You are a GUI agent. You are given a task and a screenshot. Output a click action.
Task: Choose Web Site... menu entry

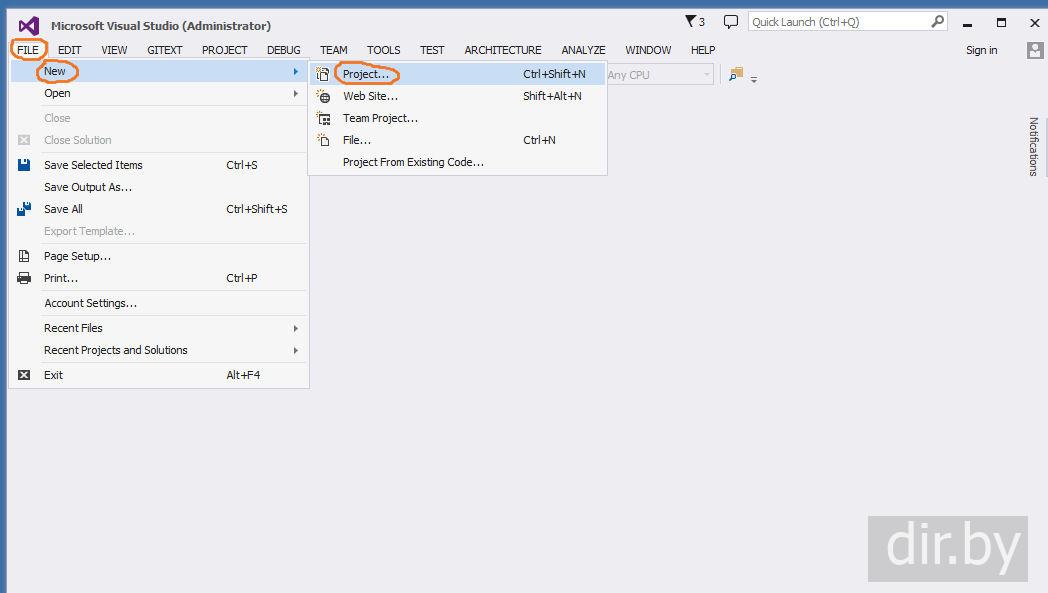pyautogui.click(x=457, y=96)
